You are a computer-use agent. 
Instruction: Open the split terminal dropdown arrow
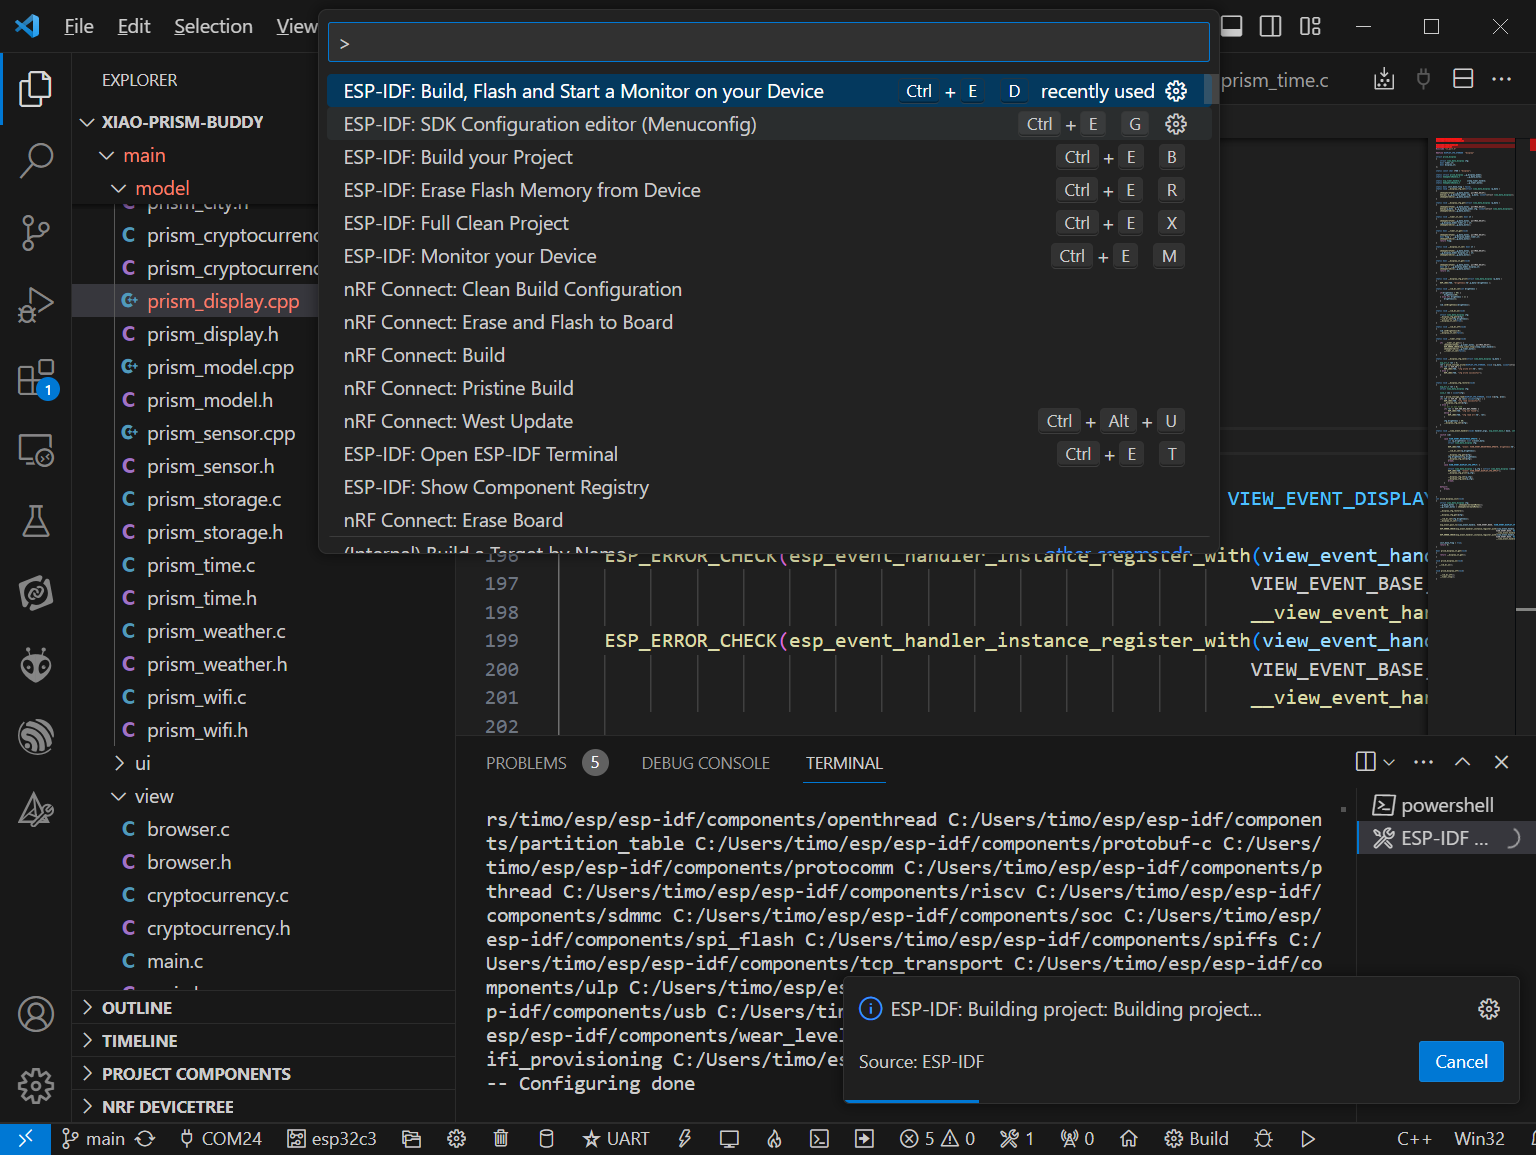pos(1388,762)
